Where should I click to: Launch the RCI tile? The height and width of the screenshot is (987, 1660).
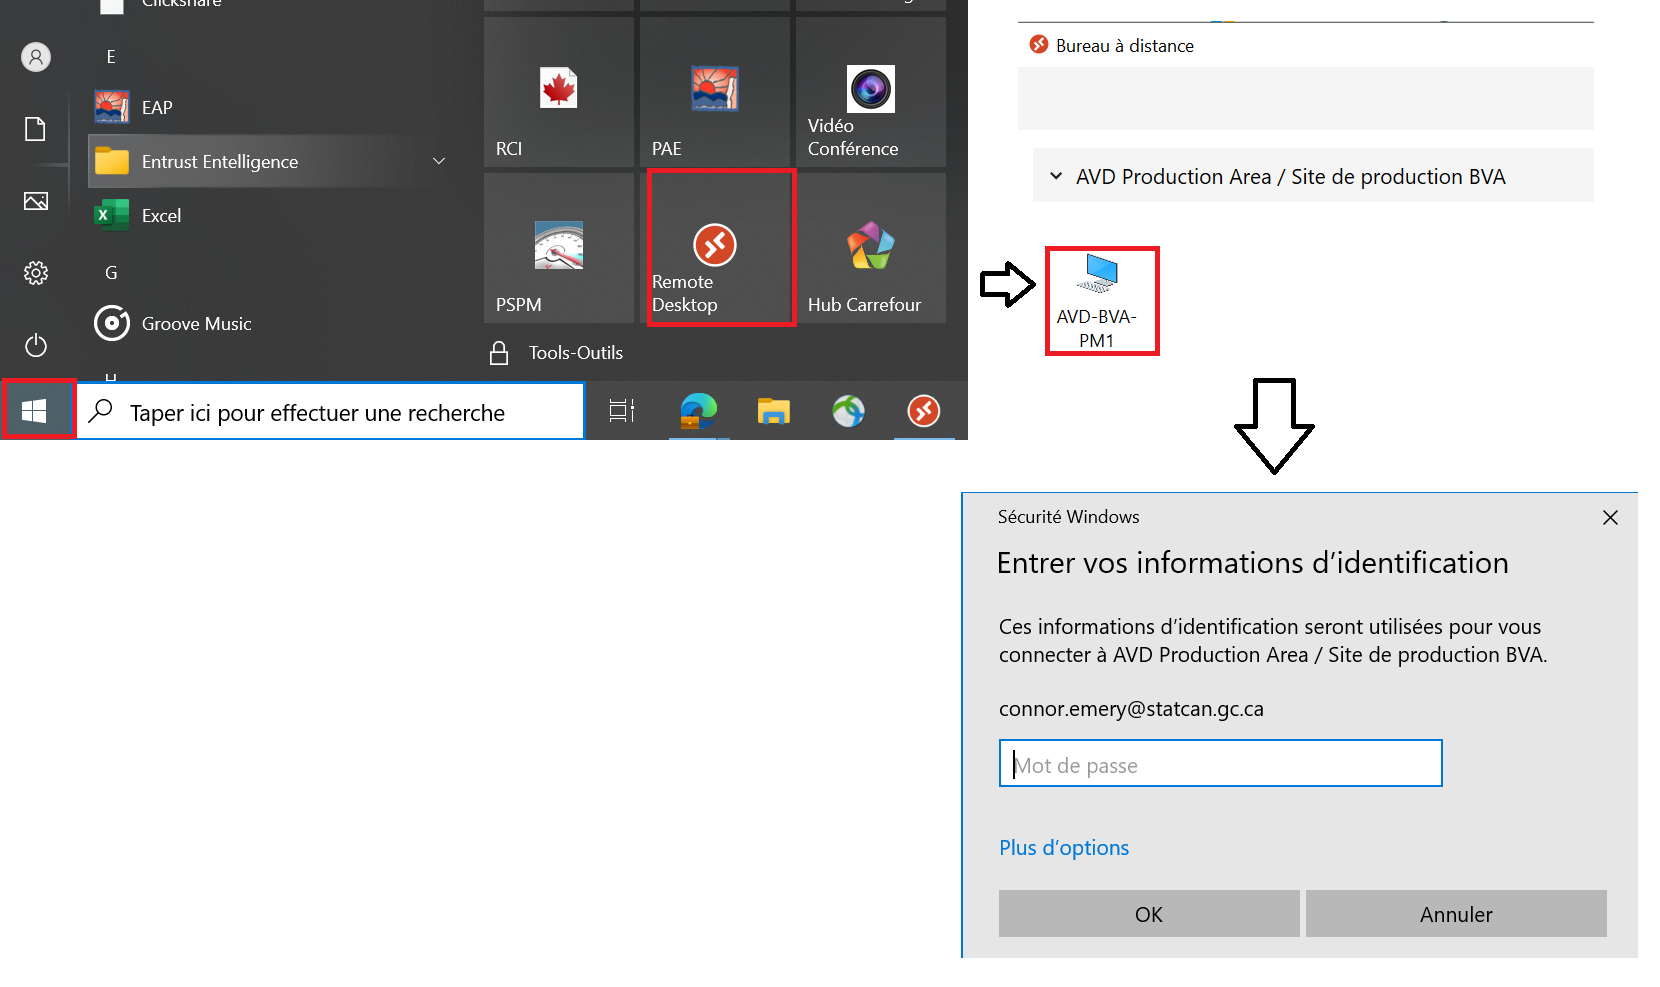click(x=559, y=92)
